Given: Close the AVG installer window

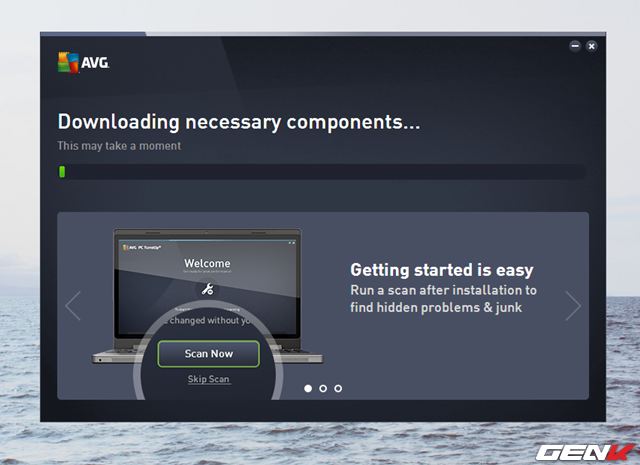Looking at the screenshot, I should coord(591,46).
